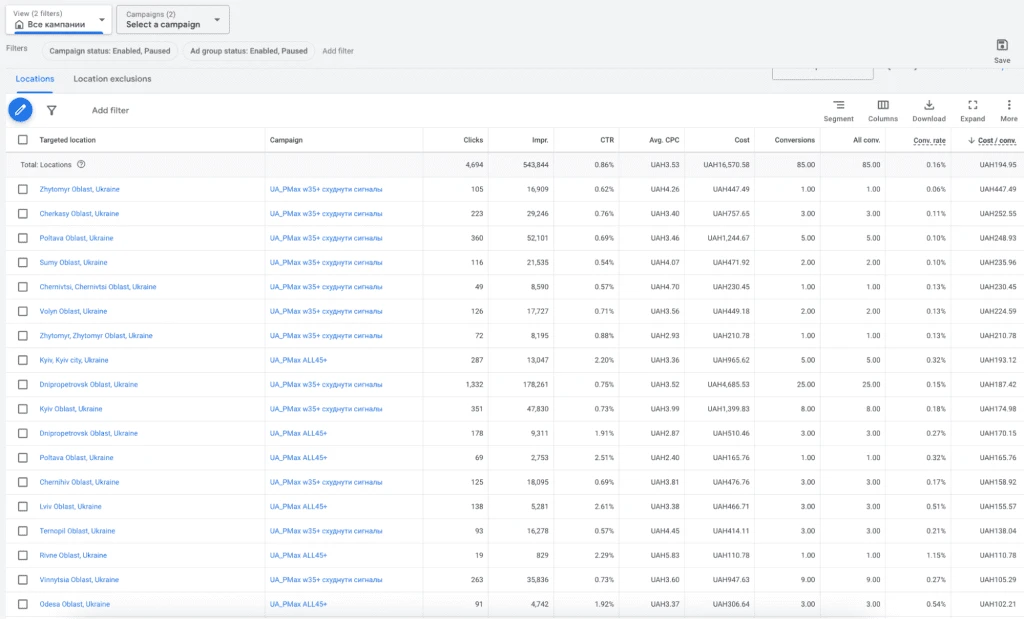This screenshot has height=619, width=1024.
Task: Open the funnel filter icon
Action: [x=51, y=110]
